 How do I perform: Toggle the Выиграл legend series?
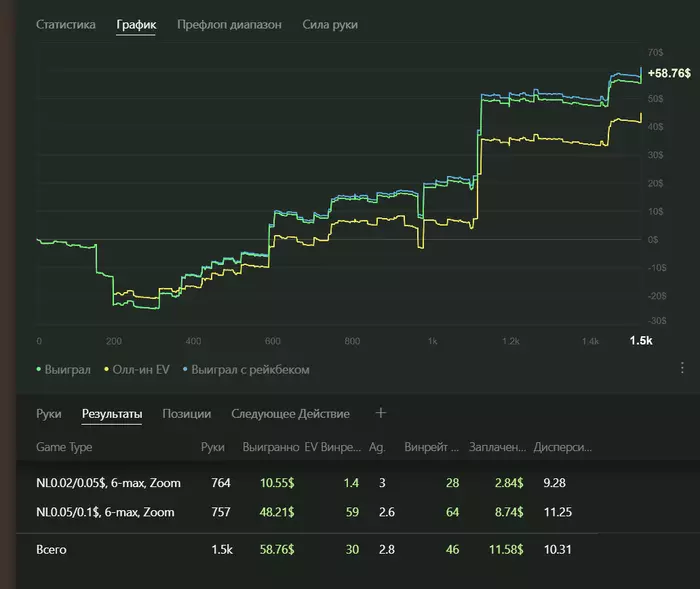tap(63, 370)
